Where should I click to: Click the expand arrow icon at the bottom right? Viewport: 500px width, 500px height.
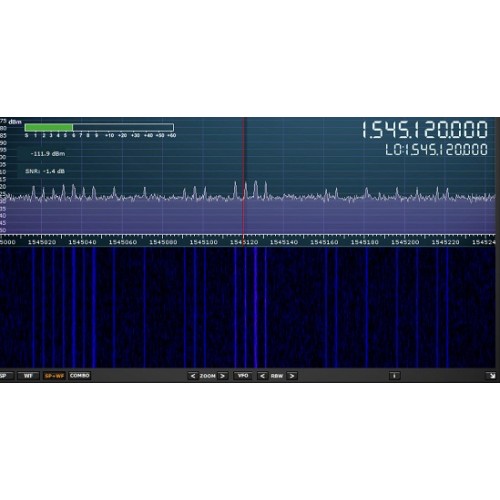pos(491,376)
